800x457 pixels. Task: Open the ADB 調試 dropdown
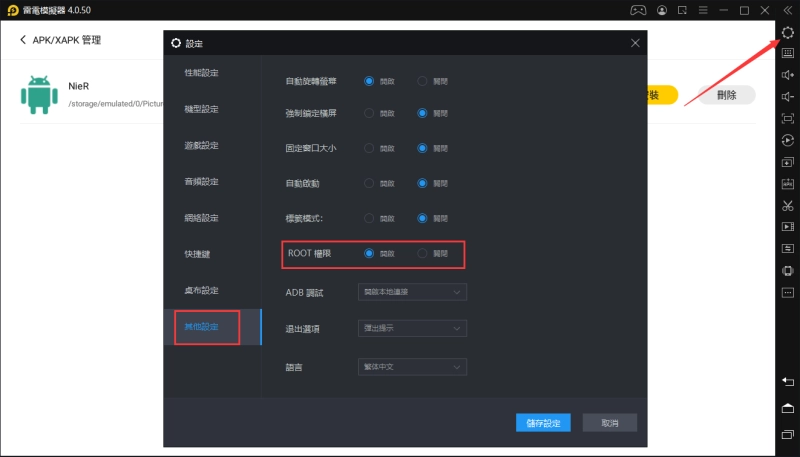[412, 292]
